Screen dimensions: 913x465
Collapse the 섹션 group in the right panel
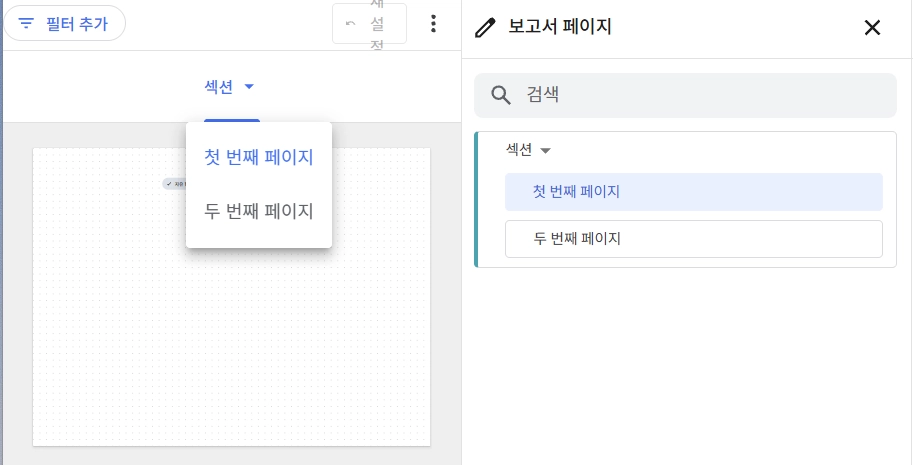tap(545, 151)
